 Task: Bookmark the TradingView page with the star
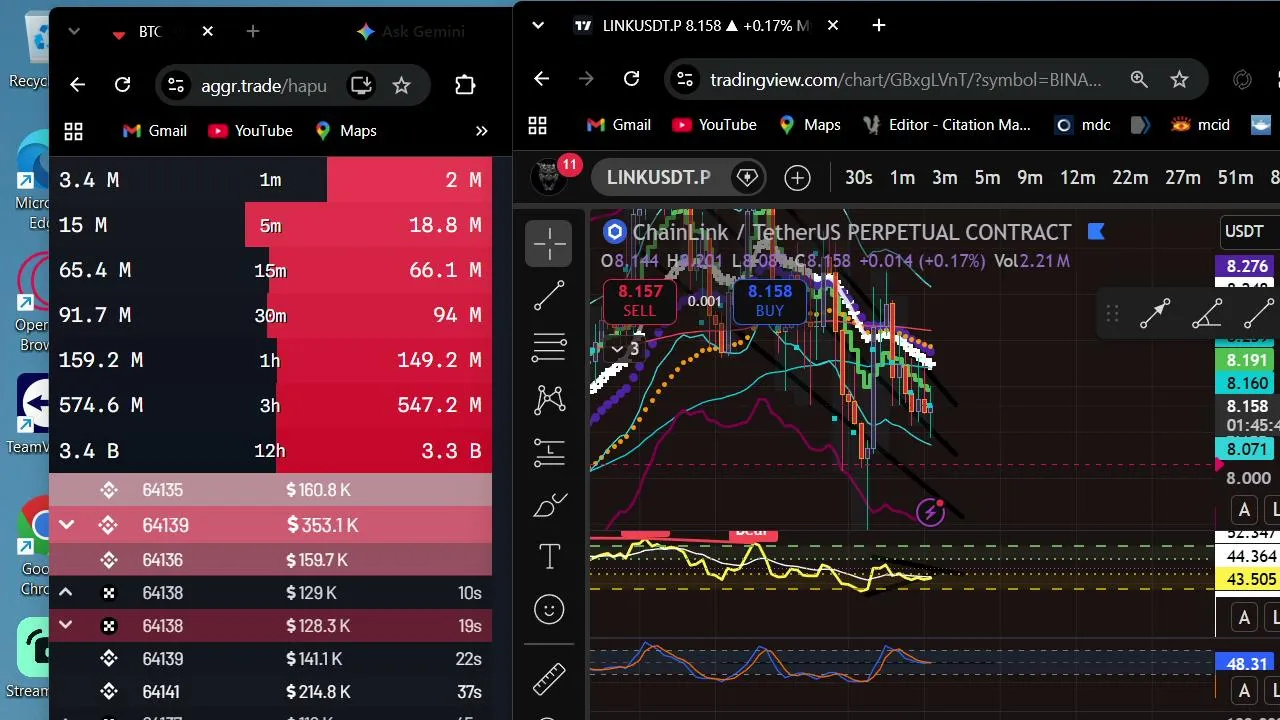[x=1179, y=79]
